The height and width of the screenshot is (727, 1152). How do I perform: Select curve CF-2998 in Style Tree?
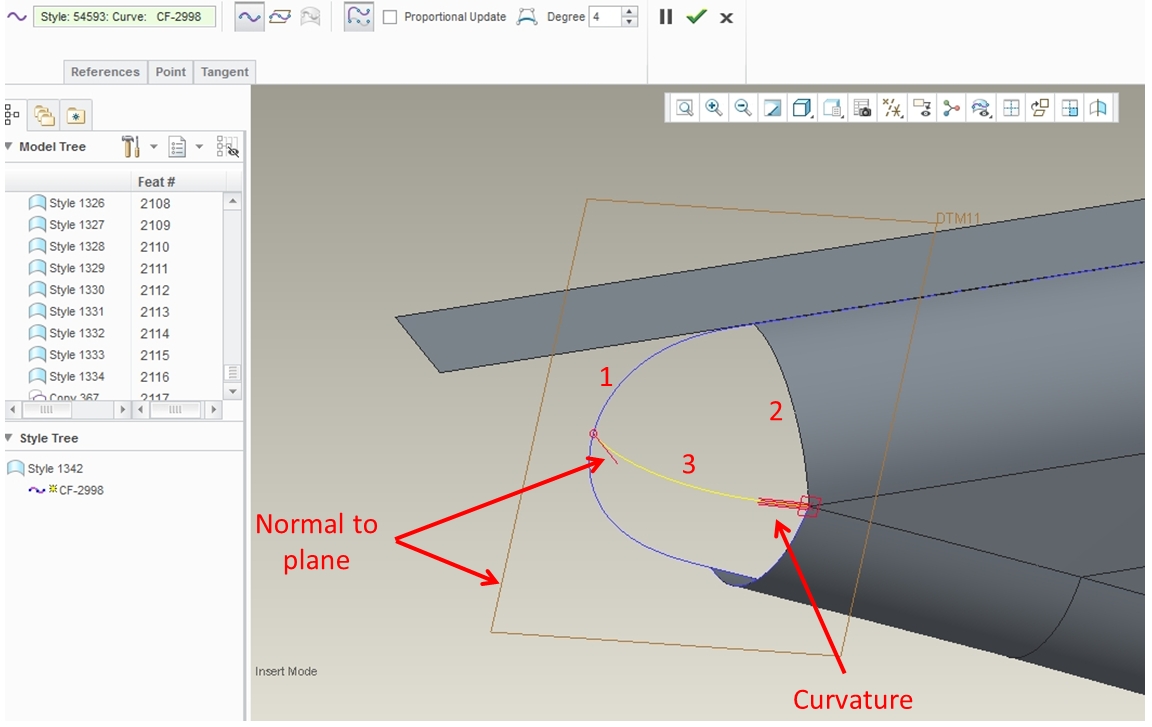(x=67, y=490)
